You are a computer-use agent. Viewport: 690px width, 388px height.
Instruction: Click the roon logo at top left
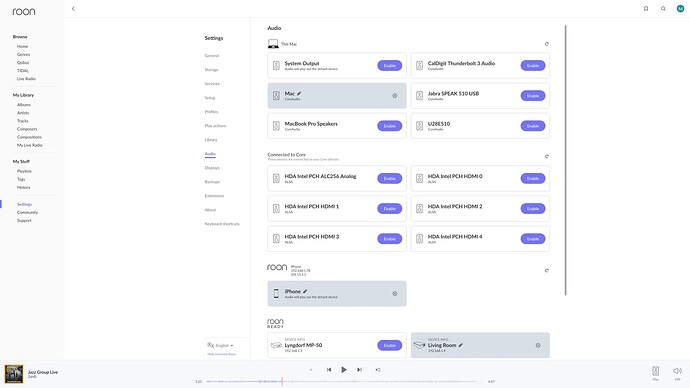pos(24,11)
